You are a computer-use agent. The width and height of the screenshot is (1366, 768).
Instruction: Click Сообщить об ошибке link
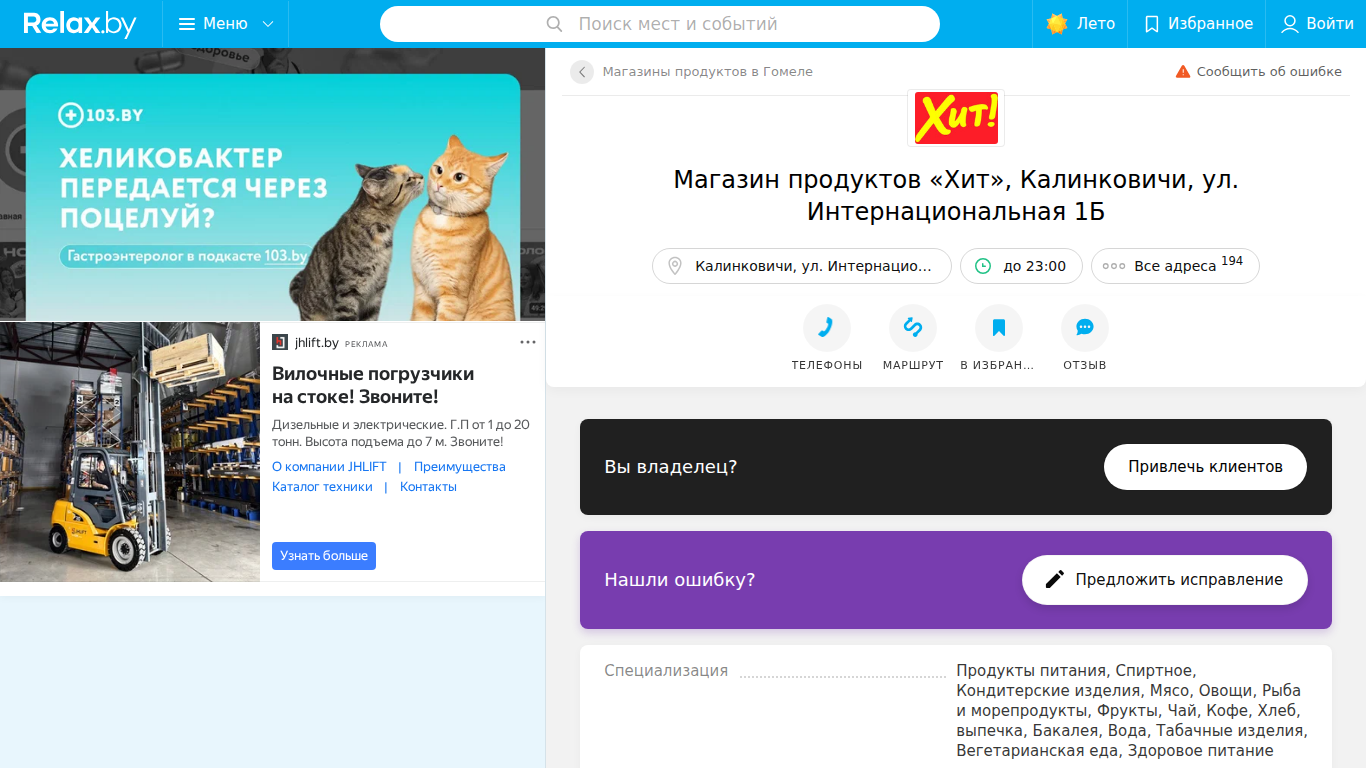1269,72
